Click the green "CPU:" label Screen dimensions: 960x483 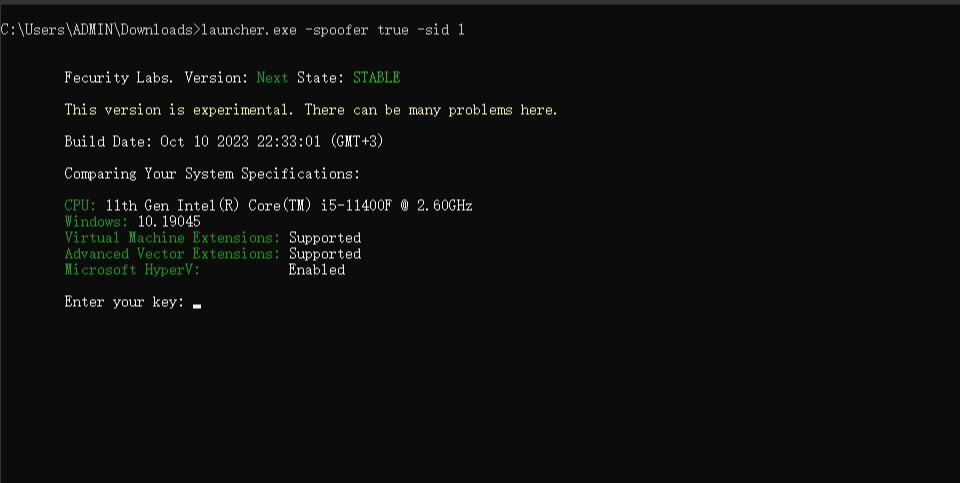point(80,206)
